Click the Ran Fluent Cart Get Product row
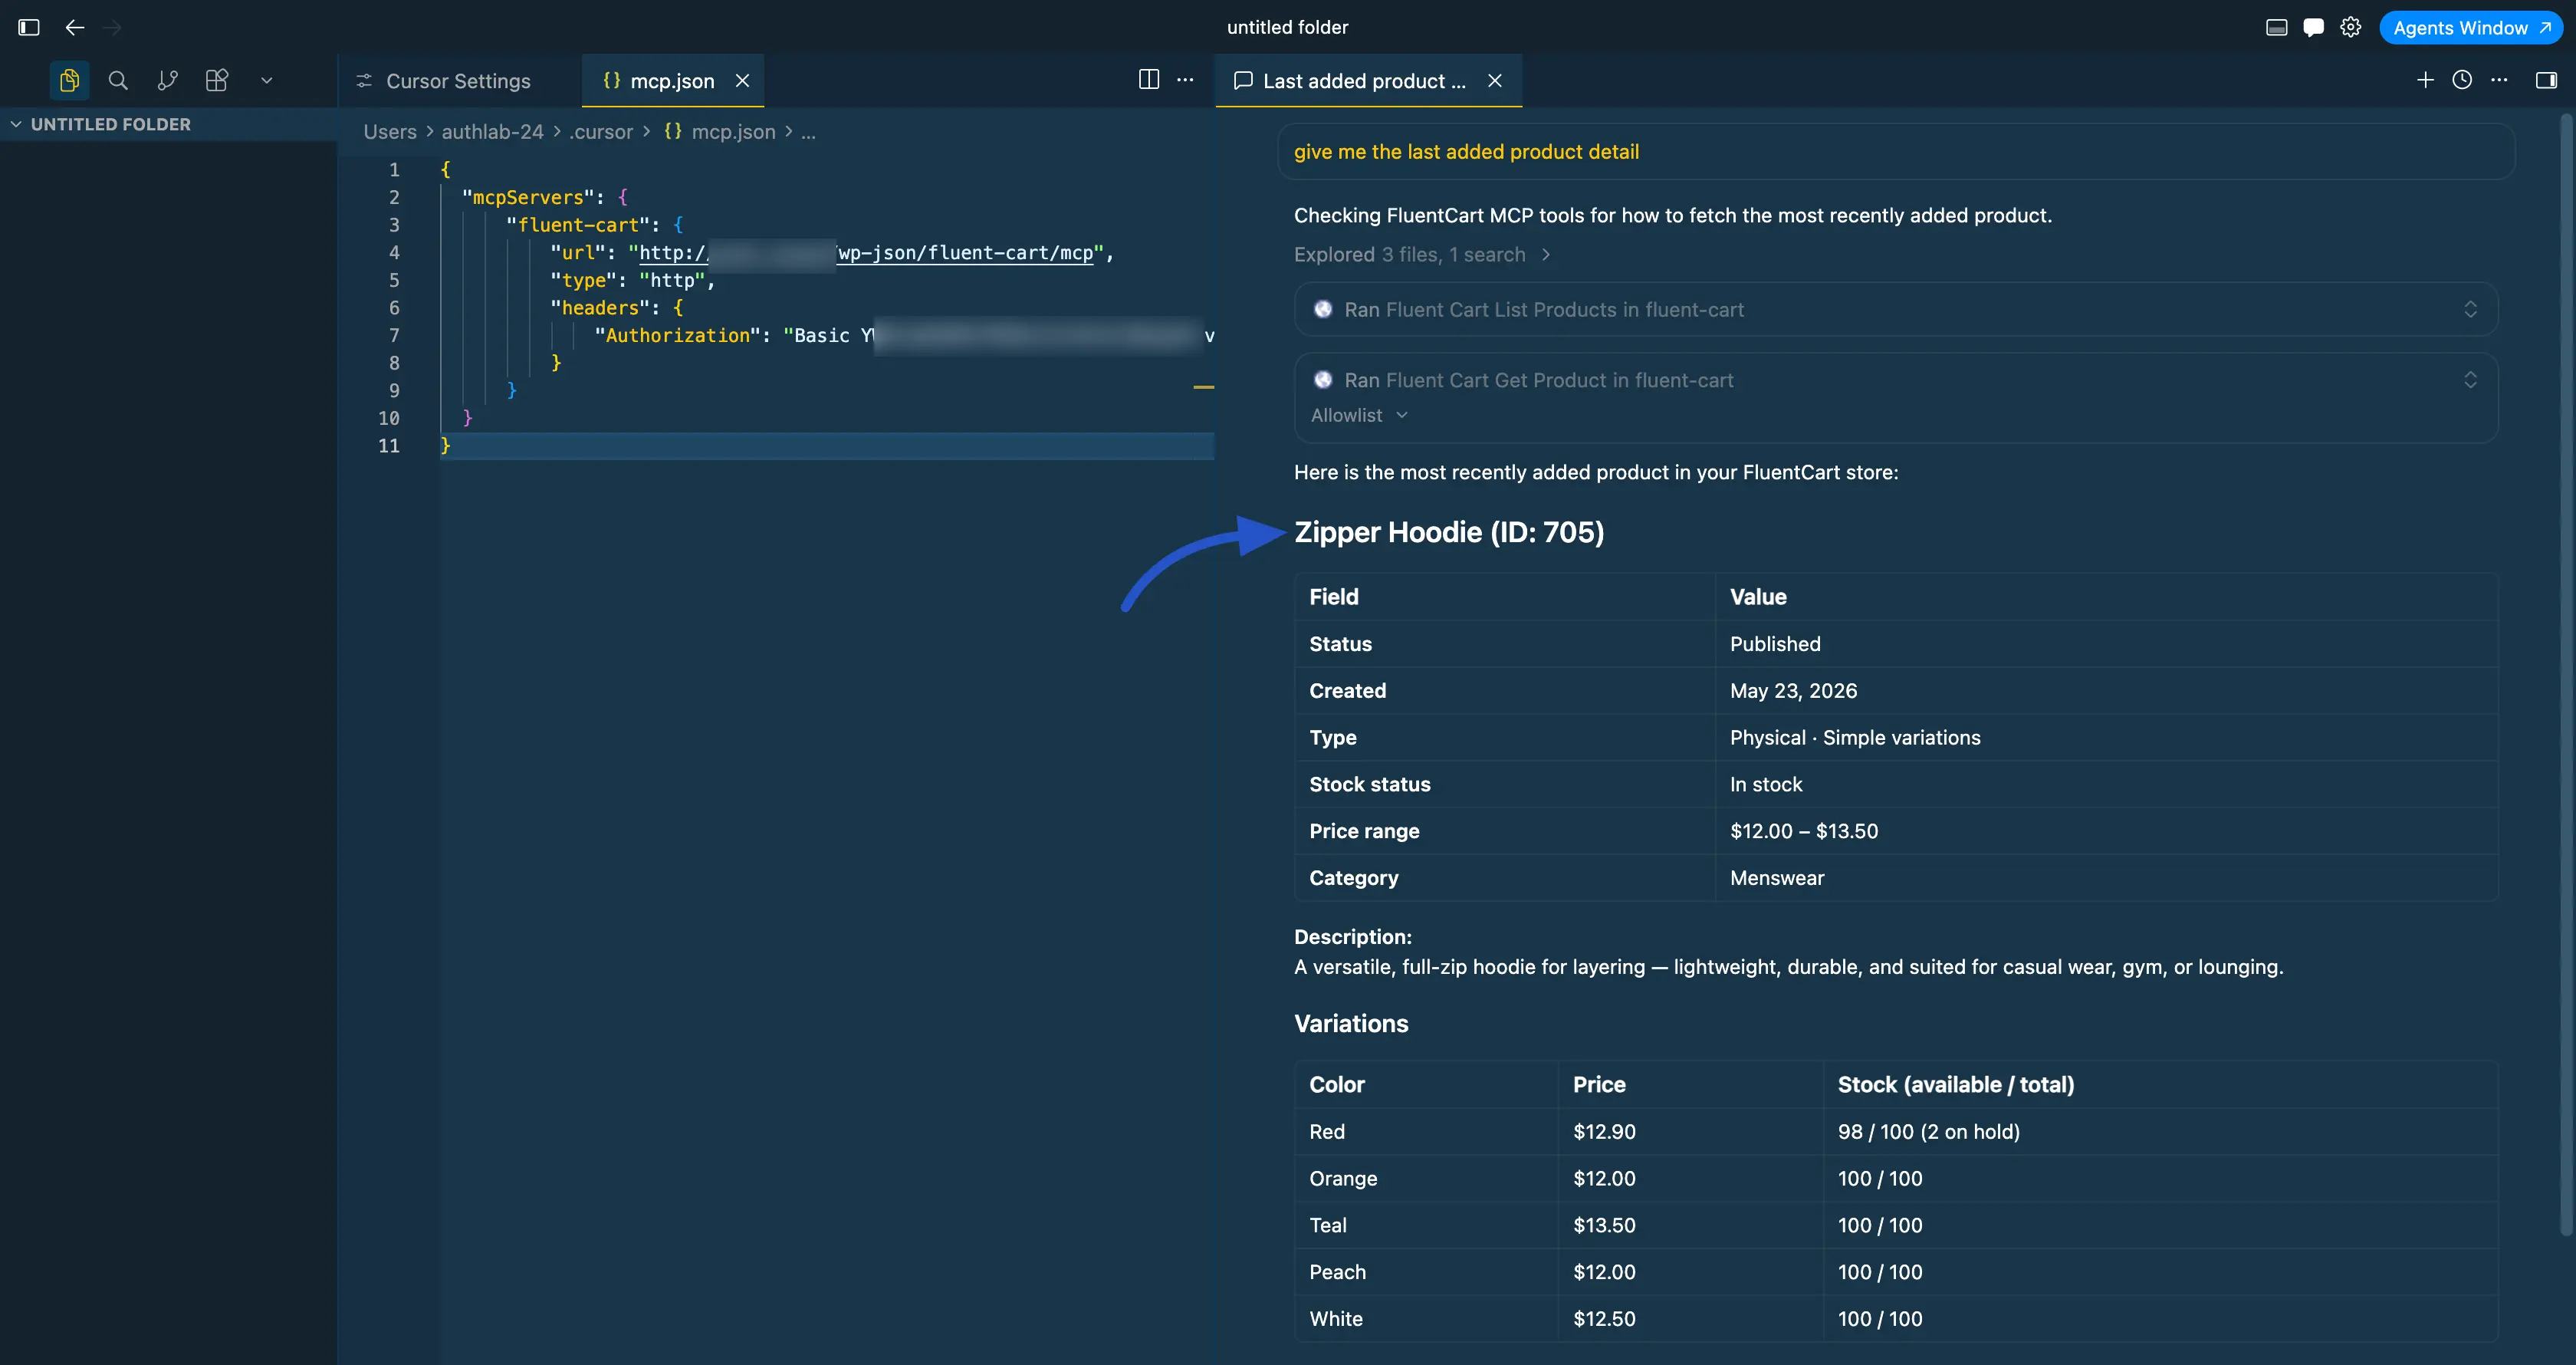This screenshot has width=2576, height=1365. coord(1896,380)
